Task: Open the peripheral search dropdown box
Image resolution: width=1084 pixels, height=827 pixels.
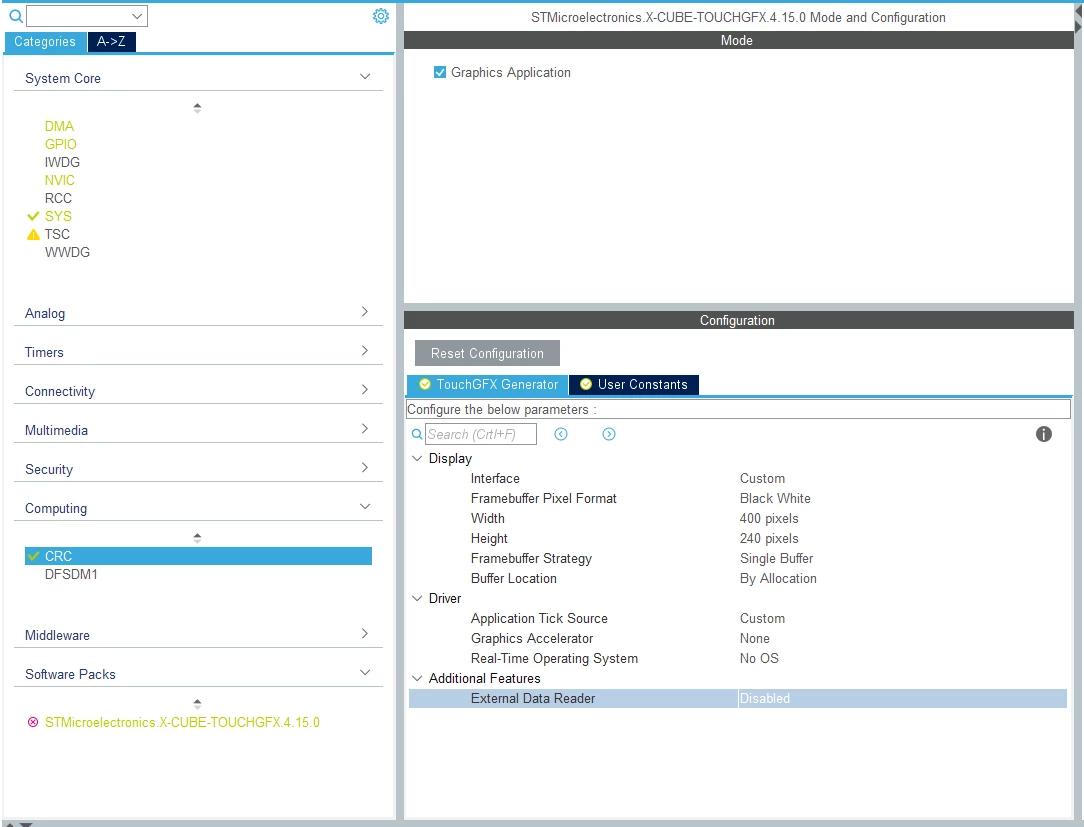Action: (86, 16)
